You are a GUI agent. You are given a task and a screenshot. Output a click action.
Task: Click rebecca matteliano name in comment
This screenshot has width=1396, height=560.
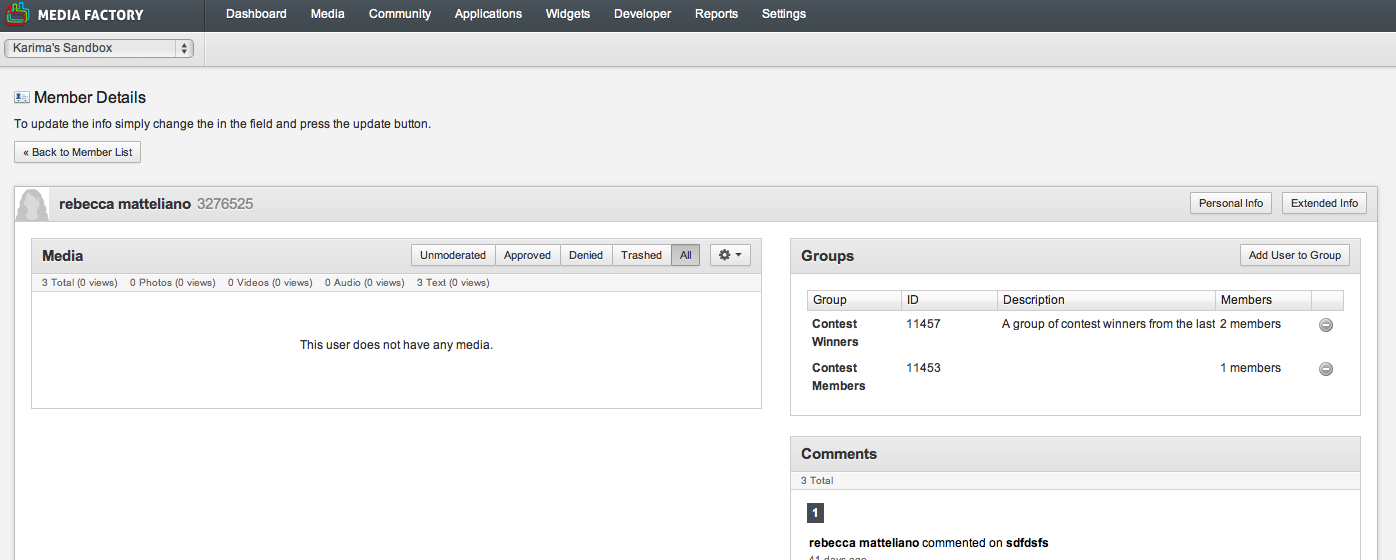[864, 543]
